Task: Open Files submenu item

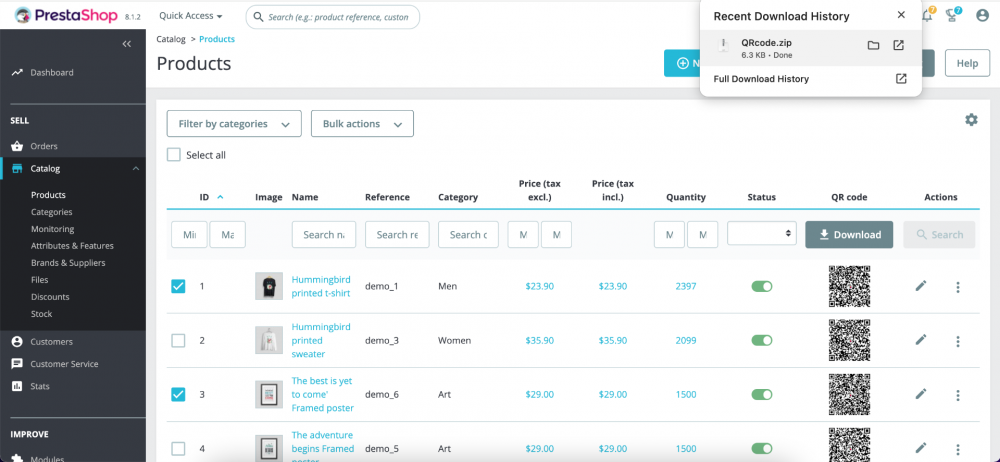Action: 40,279
